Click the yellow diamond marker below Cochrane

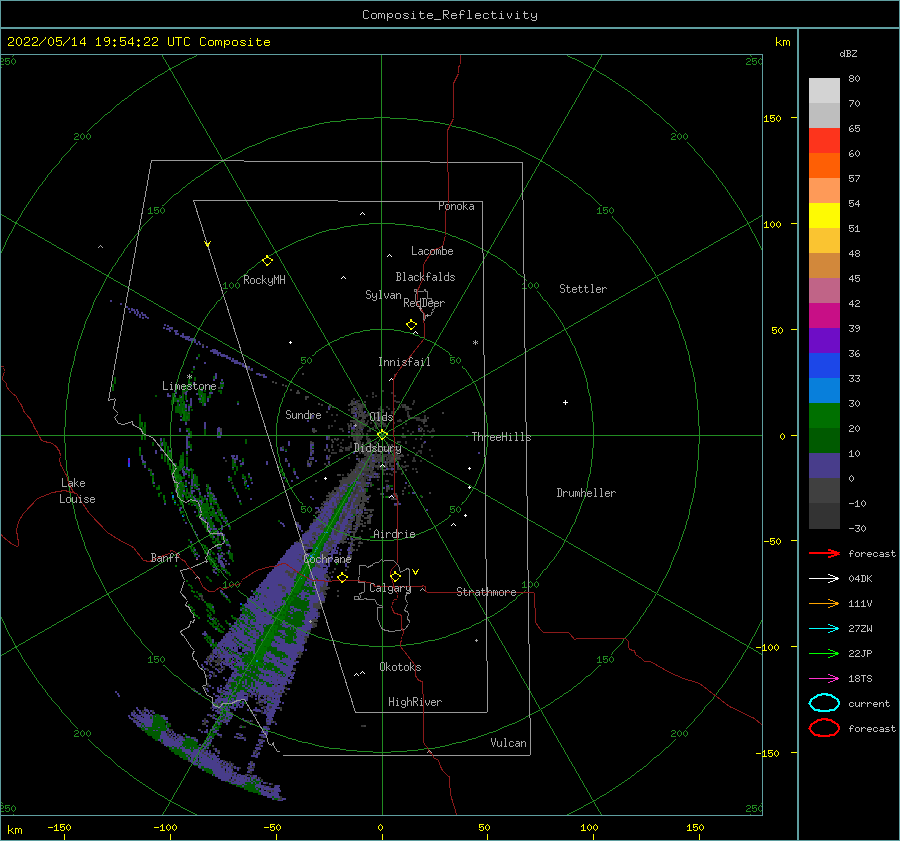(342, 577)
